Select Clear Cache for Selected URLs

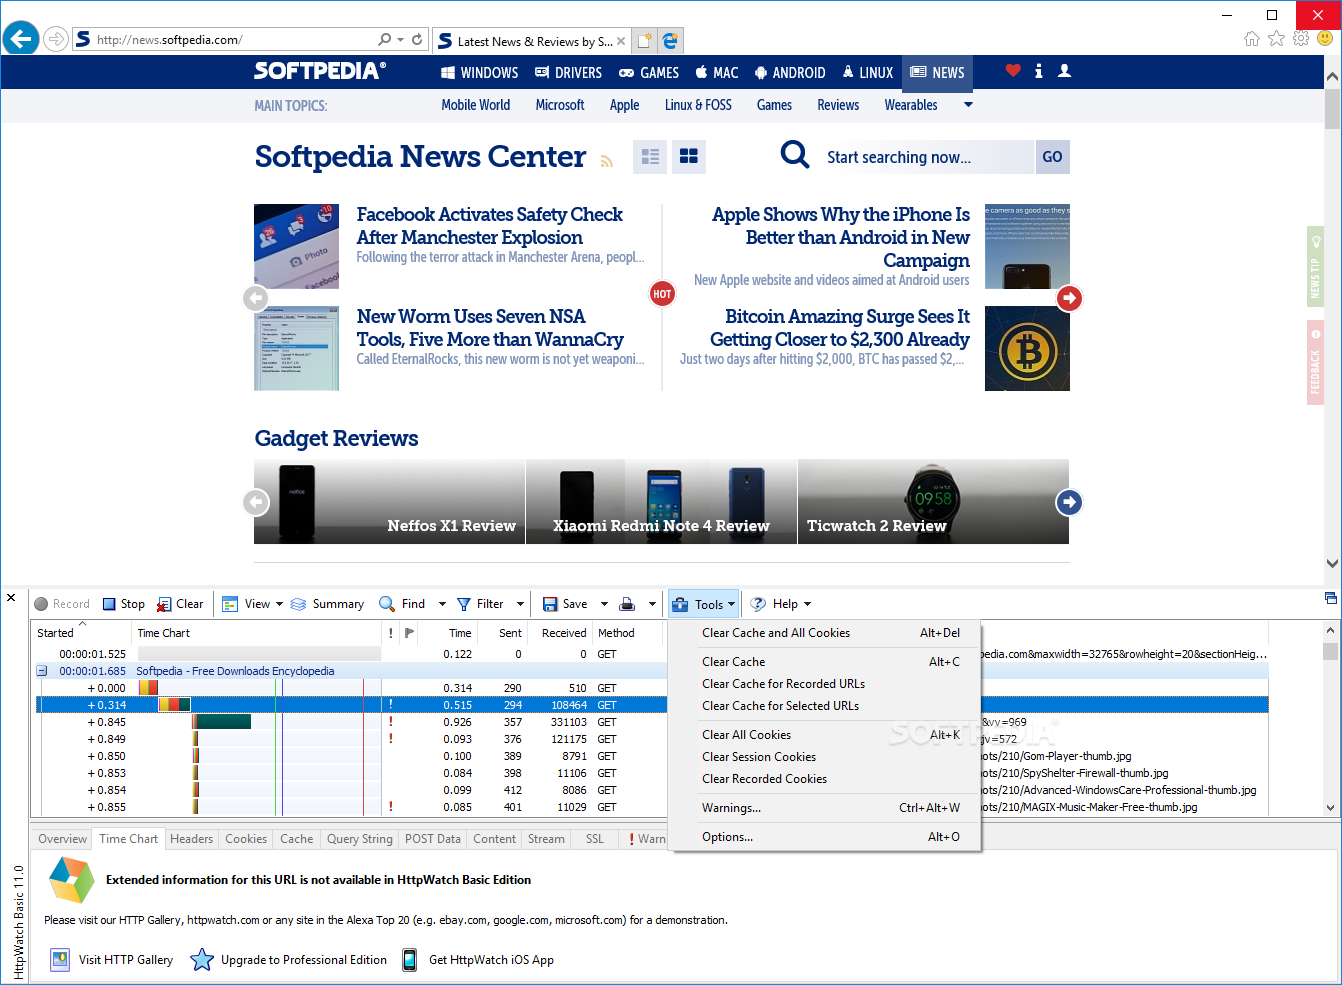826,706
